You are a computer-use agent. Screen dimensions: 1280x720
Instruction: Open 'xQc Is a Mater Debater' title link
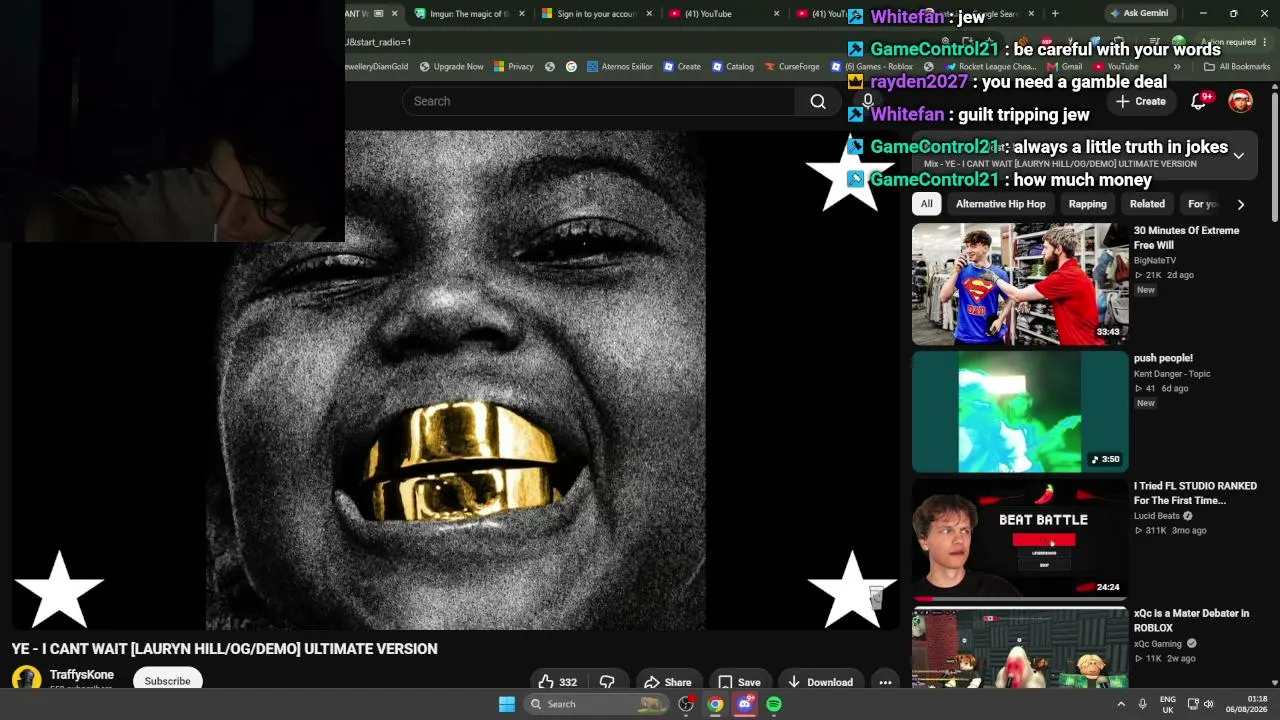(1191, 621)
